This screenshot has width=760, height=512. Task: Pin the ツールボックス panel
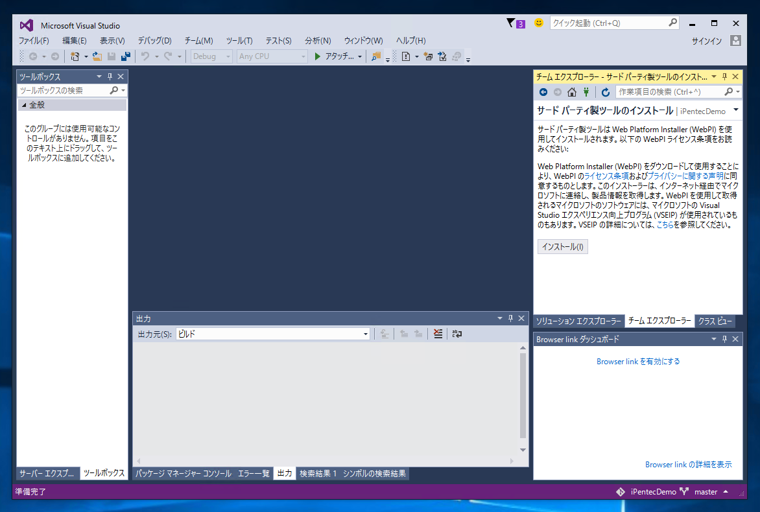[x=110, y=77]
